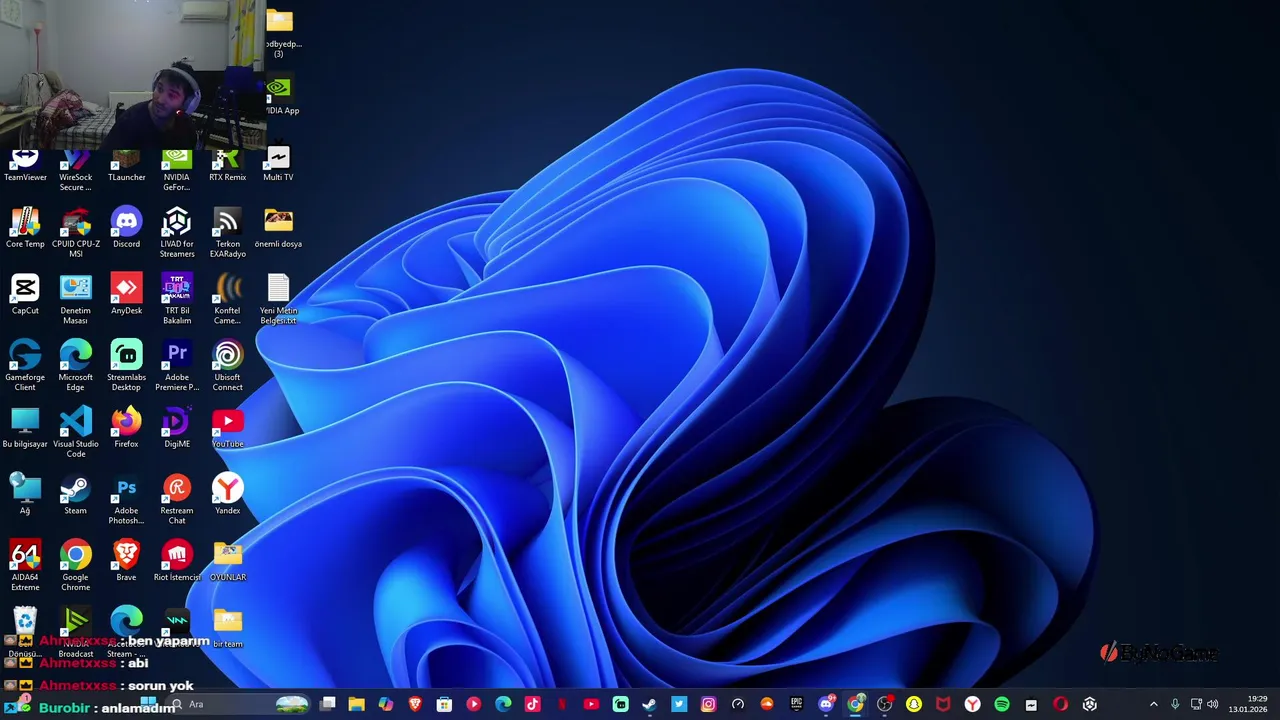This screenshot has height=720, width=1280.
Task: Launch AIDA64 Extreme shortcut
Action: coord(25,566)
